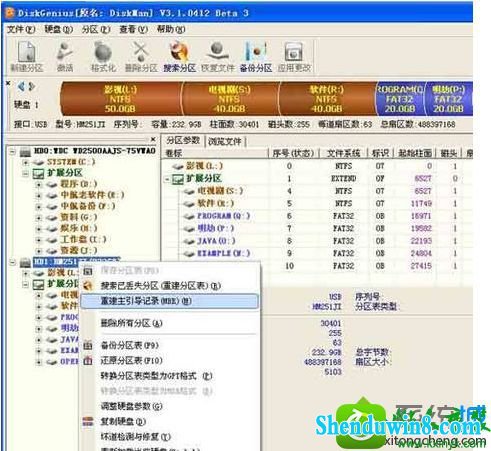Open the 搜索分区 tool

(x=179, y=56)
